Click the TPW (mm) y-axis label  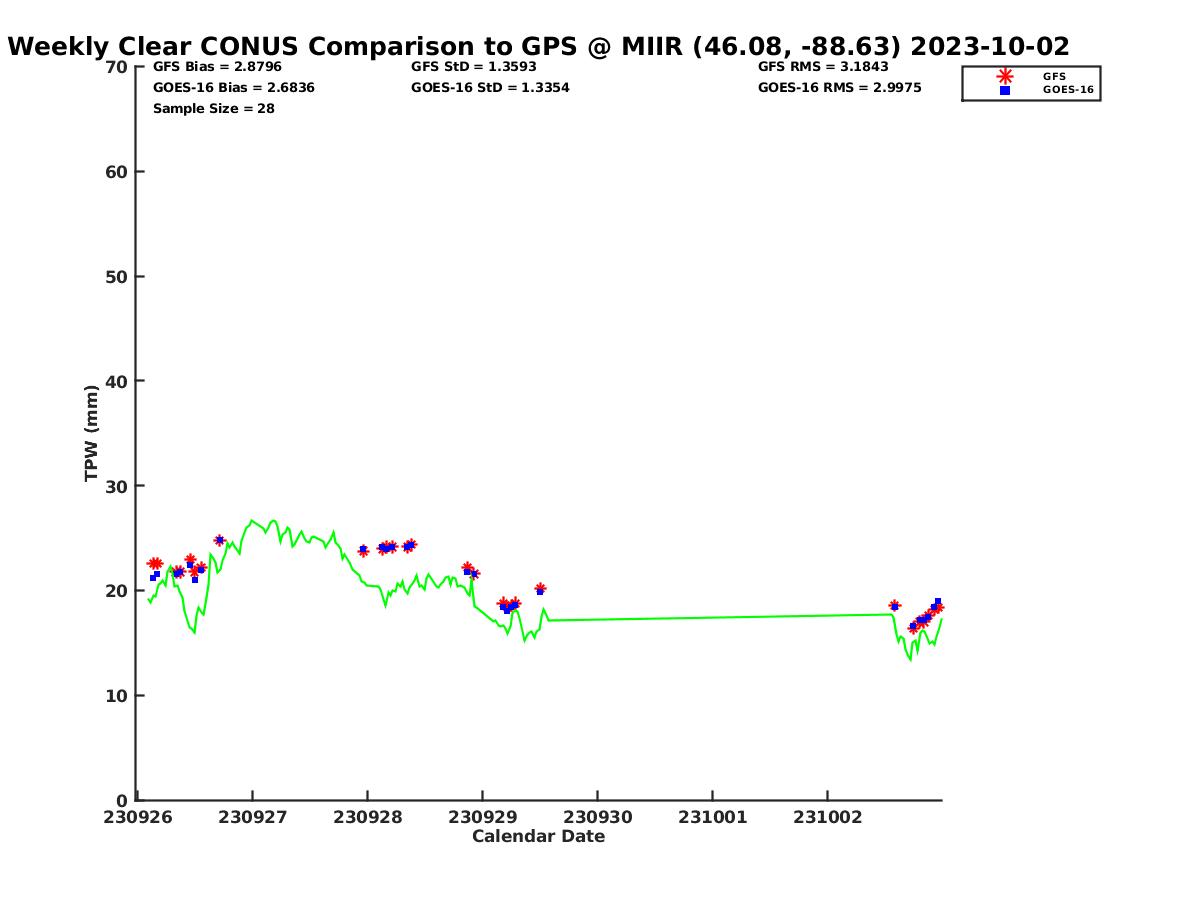point(92,433)
